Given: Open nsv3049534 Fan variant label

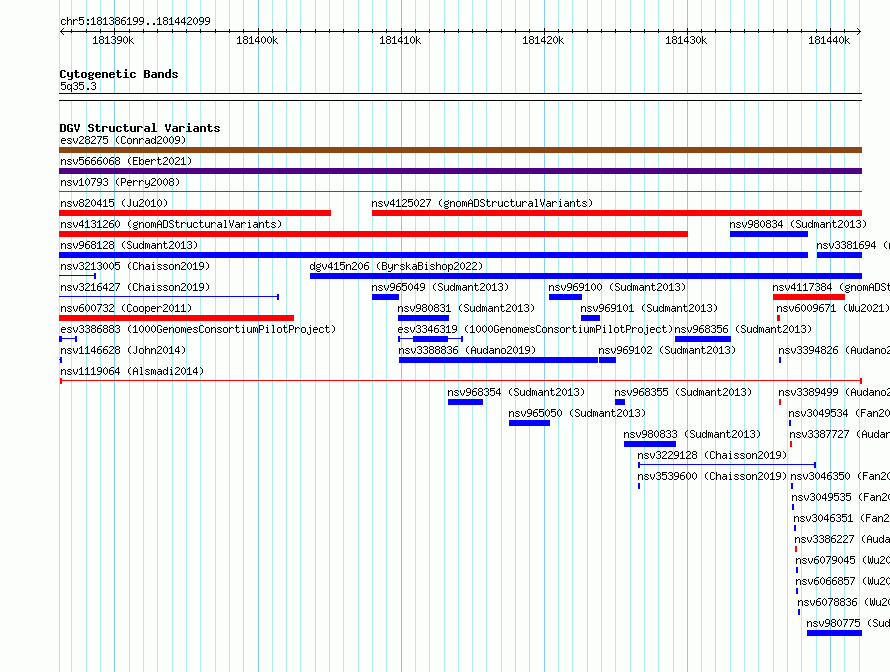Looking at the screenshot, I should pyautogui.click(x=839, y=413).
